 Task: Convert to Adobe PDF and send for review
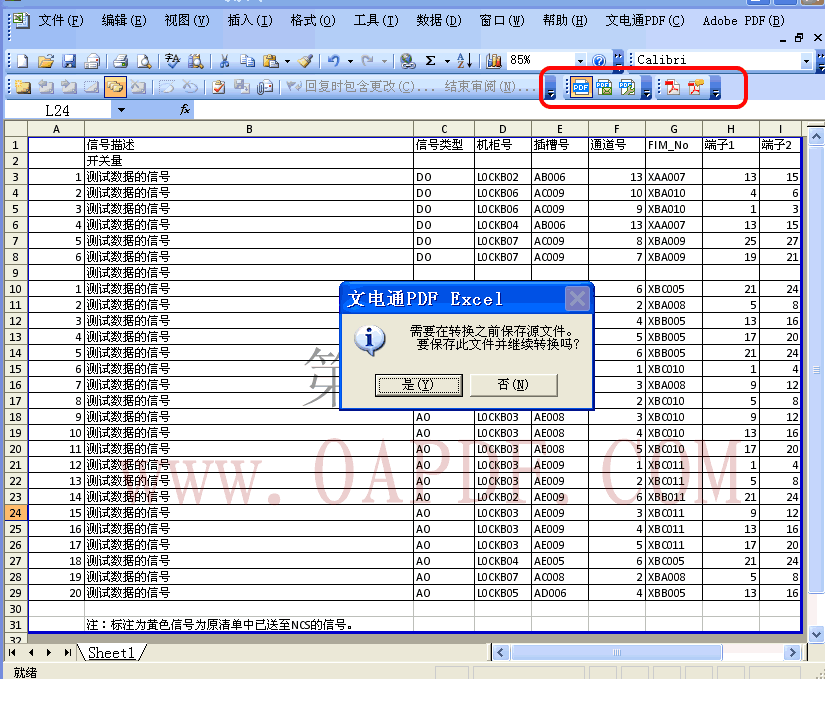[695, 87]
